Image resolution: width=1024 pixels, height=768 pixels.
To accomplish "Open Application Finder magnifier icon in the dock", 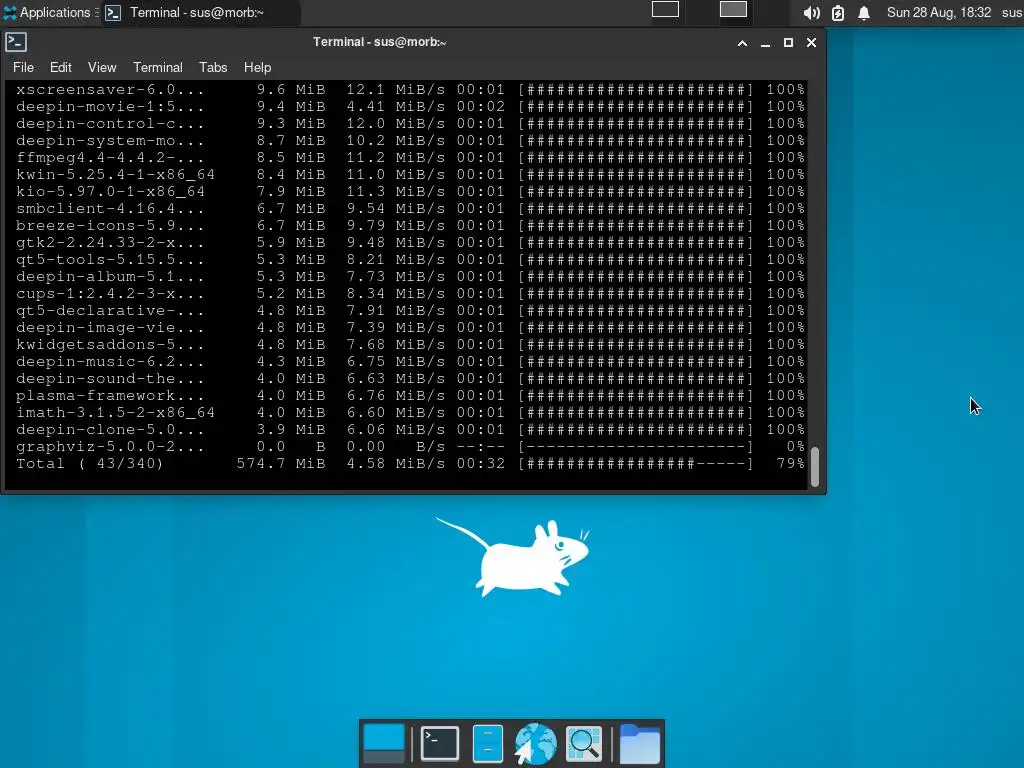I will click(583, 743).
